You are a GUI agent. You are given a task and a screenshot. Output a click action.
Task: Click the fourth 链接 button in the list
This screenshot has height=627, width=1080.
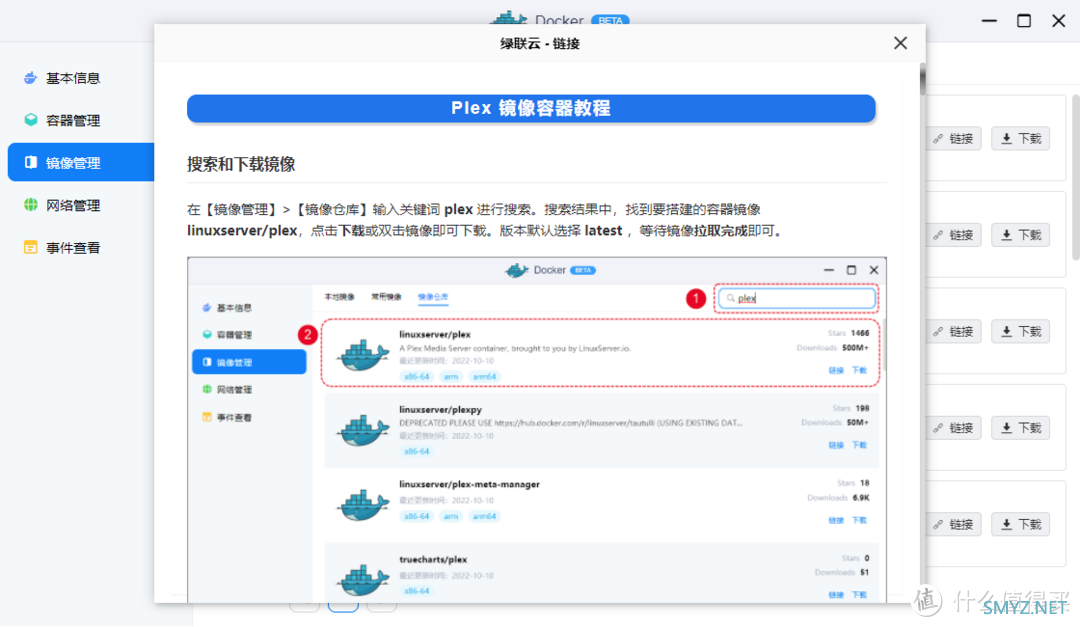[954, 428]
